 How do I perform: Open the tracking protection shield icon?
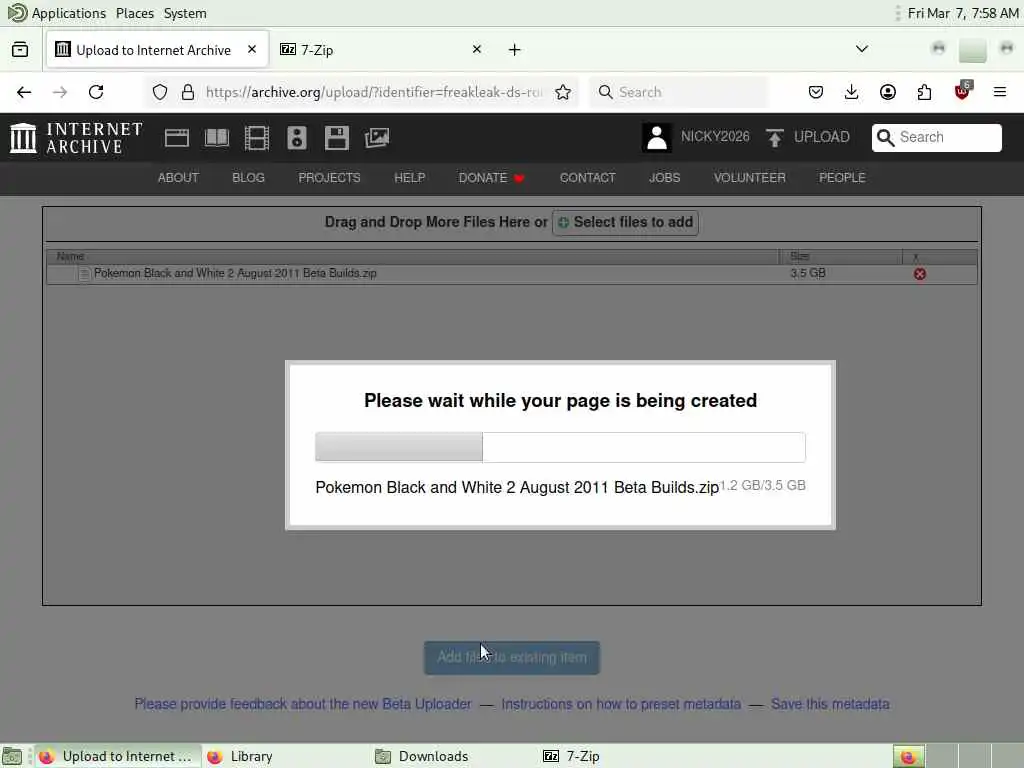click(160, 92)
